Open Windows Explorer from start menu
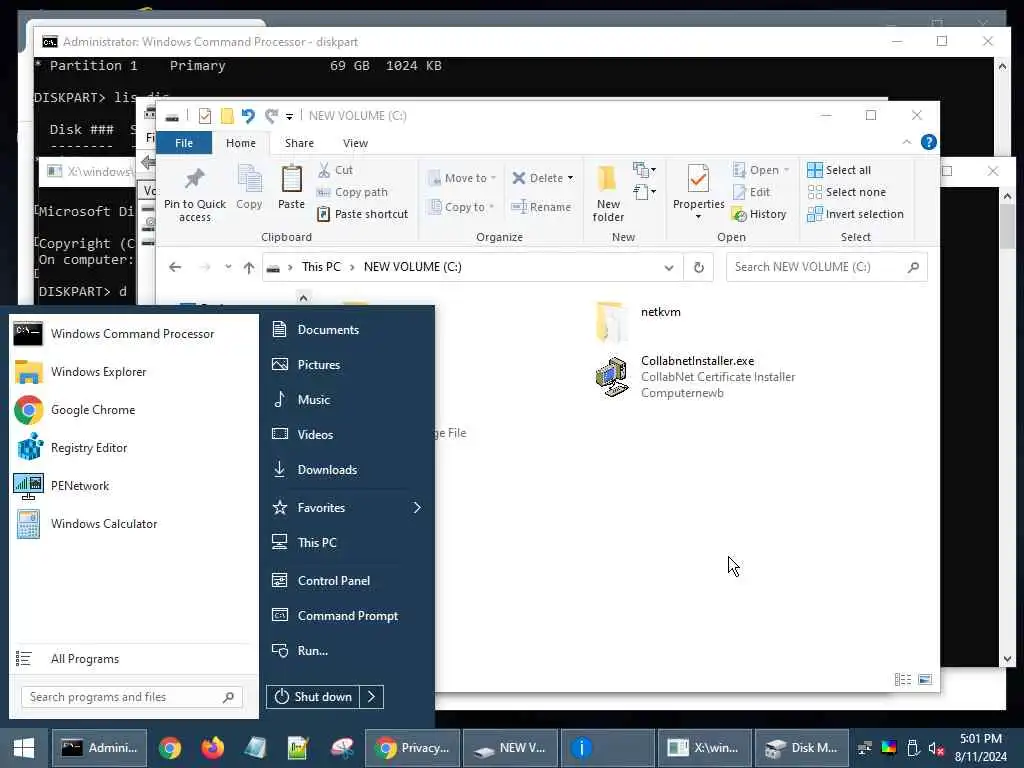This screenshot has width=1024, height=768. click(x=80, y=372)
